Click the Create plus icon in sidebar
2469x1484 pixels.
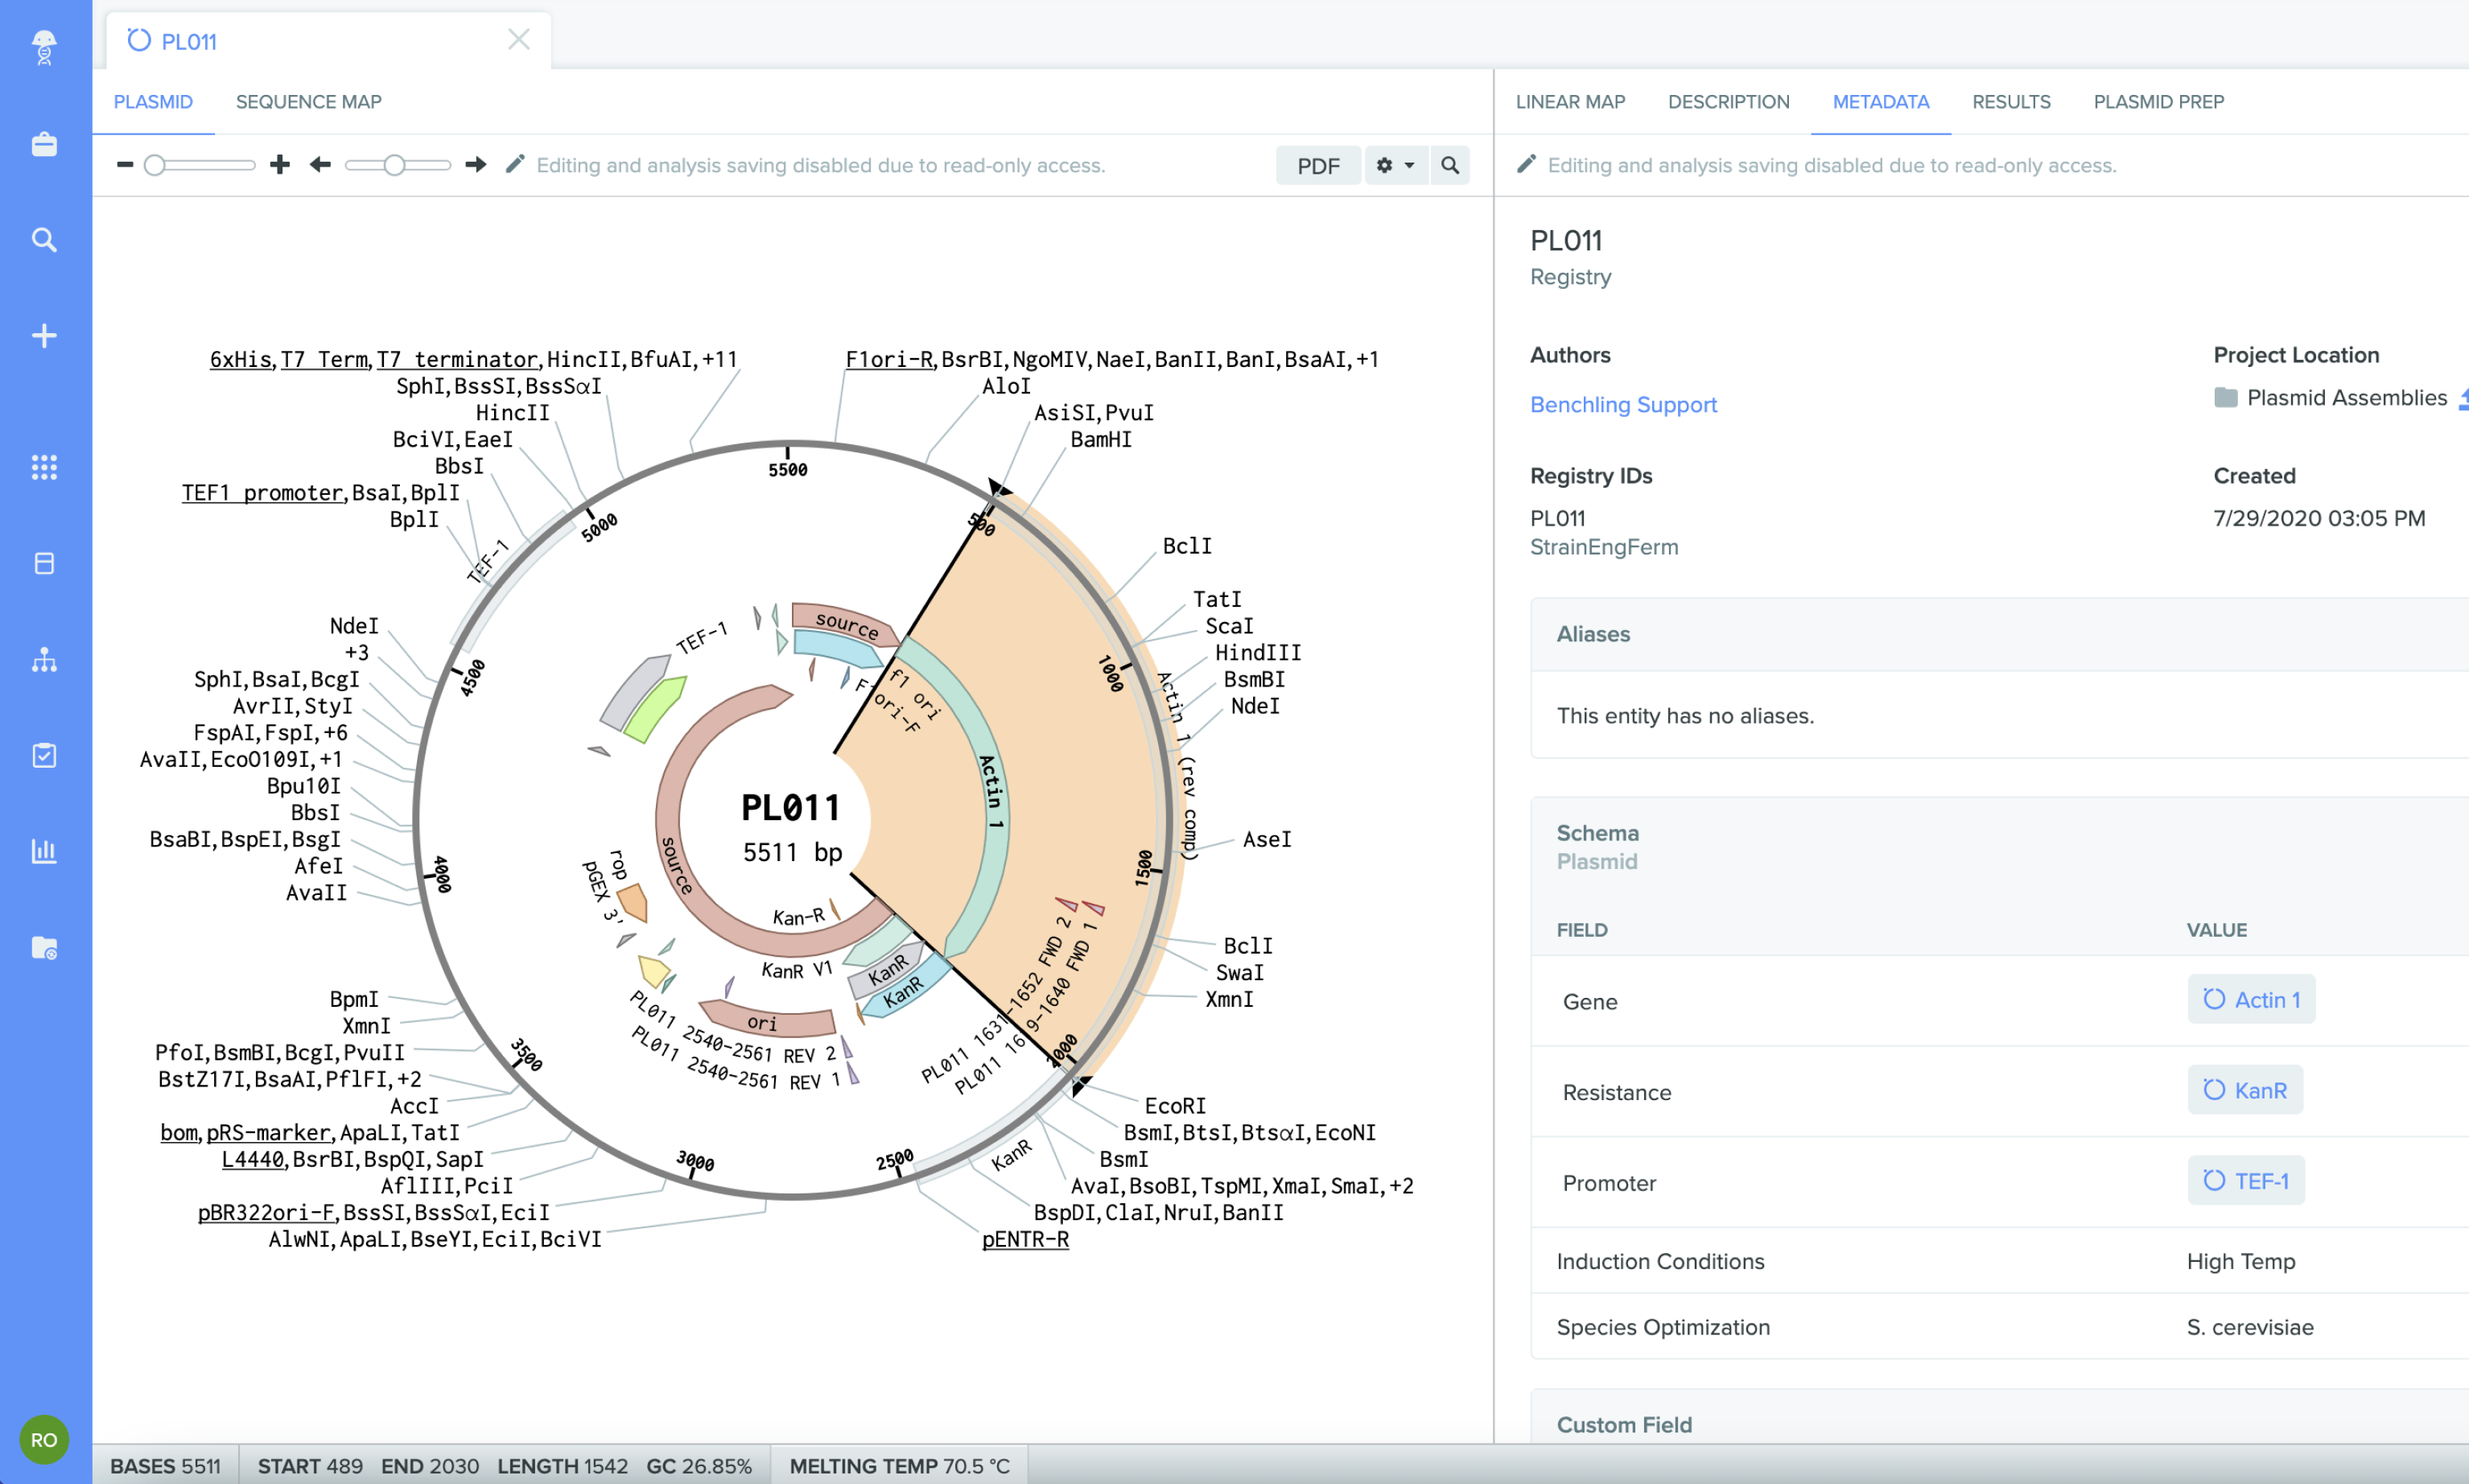(x=44, y=336)
